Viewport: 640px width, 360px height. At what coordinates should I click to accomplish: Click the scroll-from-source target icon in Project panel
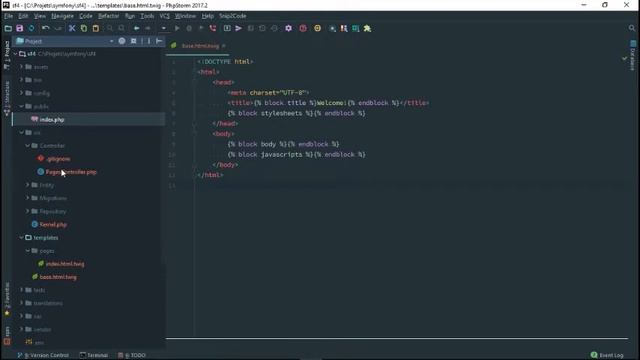click(122, 41)
